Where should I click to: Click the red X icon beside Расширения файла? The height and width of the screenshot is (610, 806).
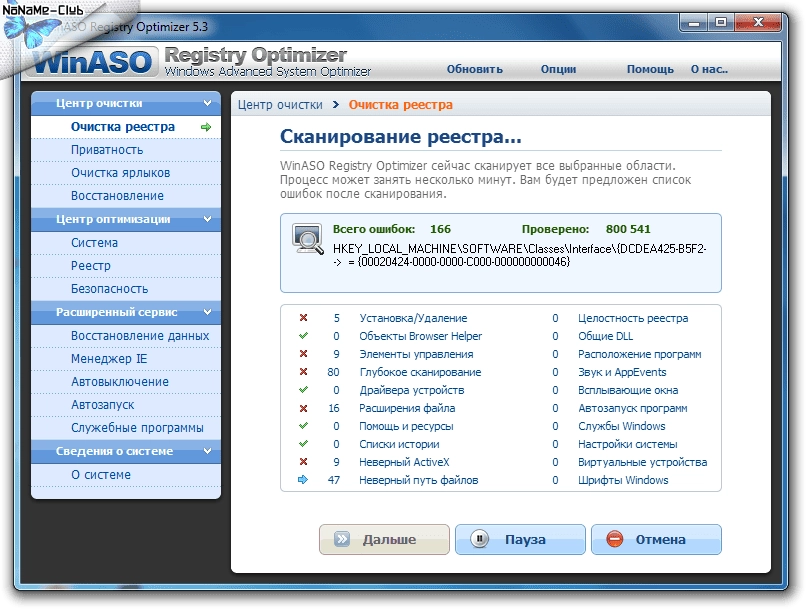(303, 408)
